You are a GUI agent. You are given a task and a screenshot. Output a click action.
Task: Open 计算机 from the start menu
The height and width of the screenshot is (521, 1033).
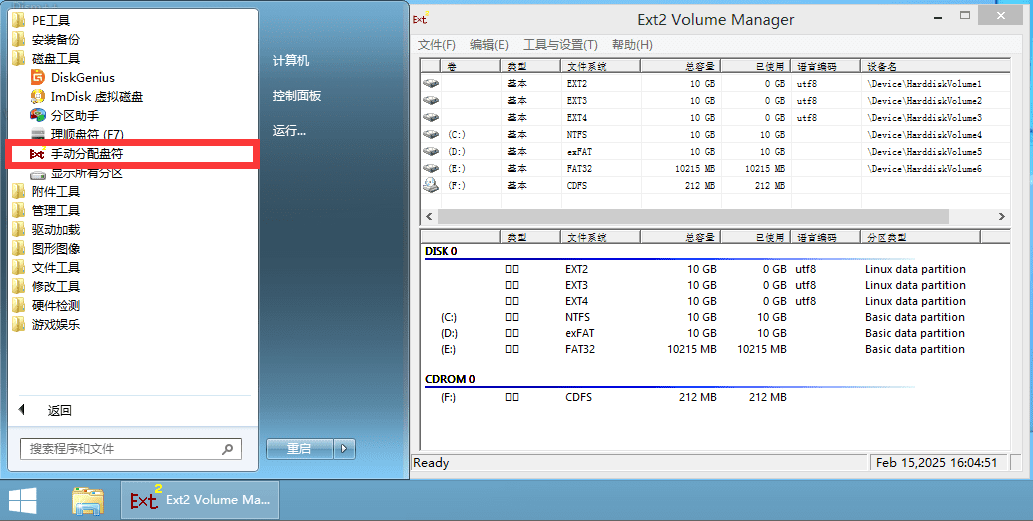[x=291, y=61]
